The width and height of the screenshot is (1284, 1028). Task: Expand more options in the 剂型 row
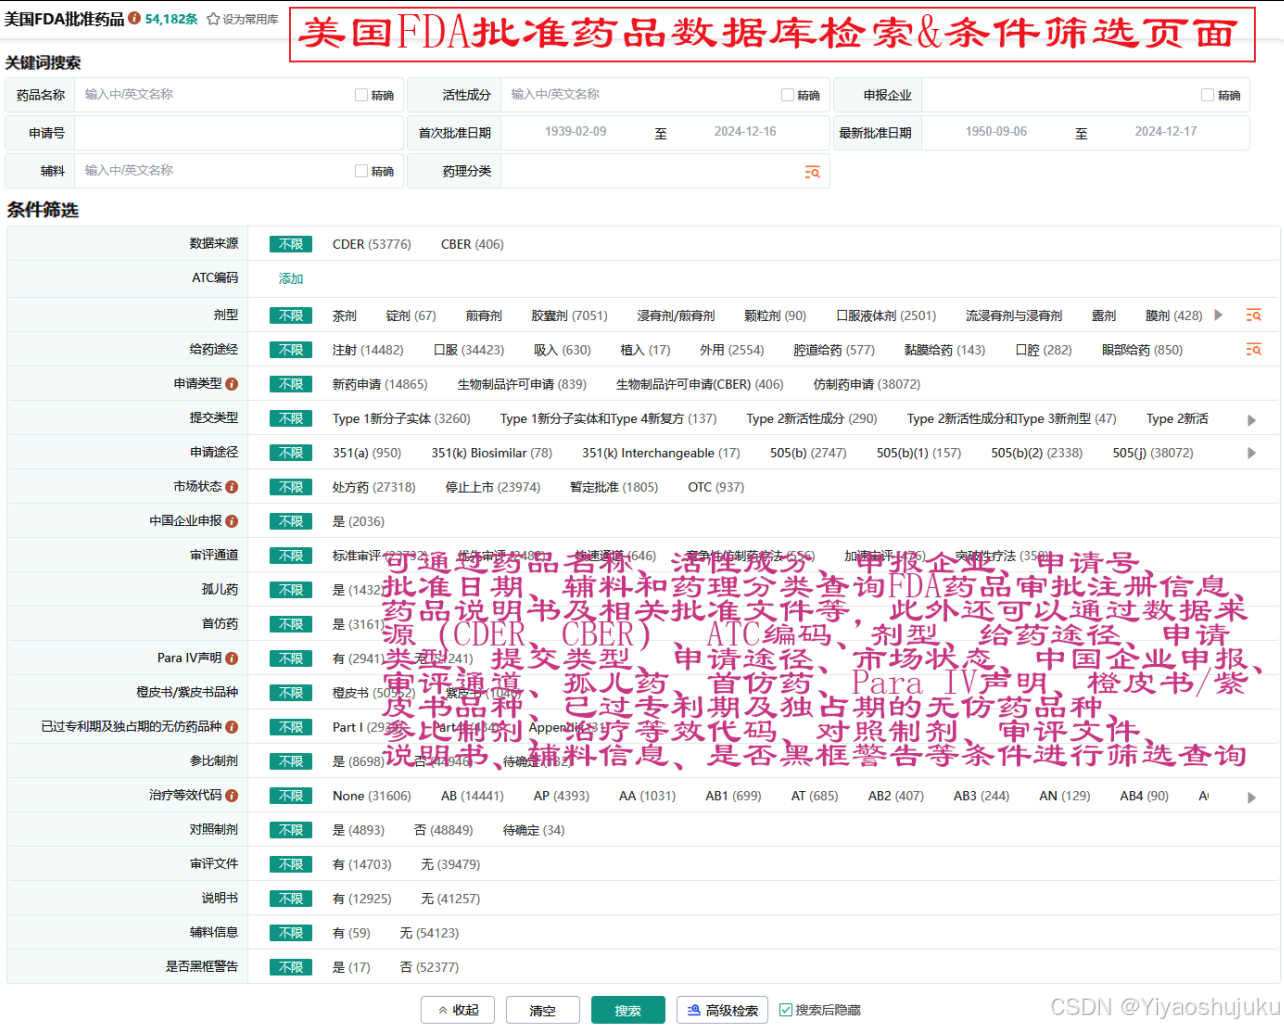pyautogui.click(x=1218, y=315)
